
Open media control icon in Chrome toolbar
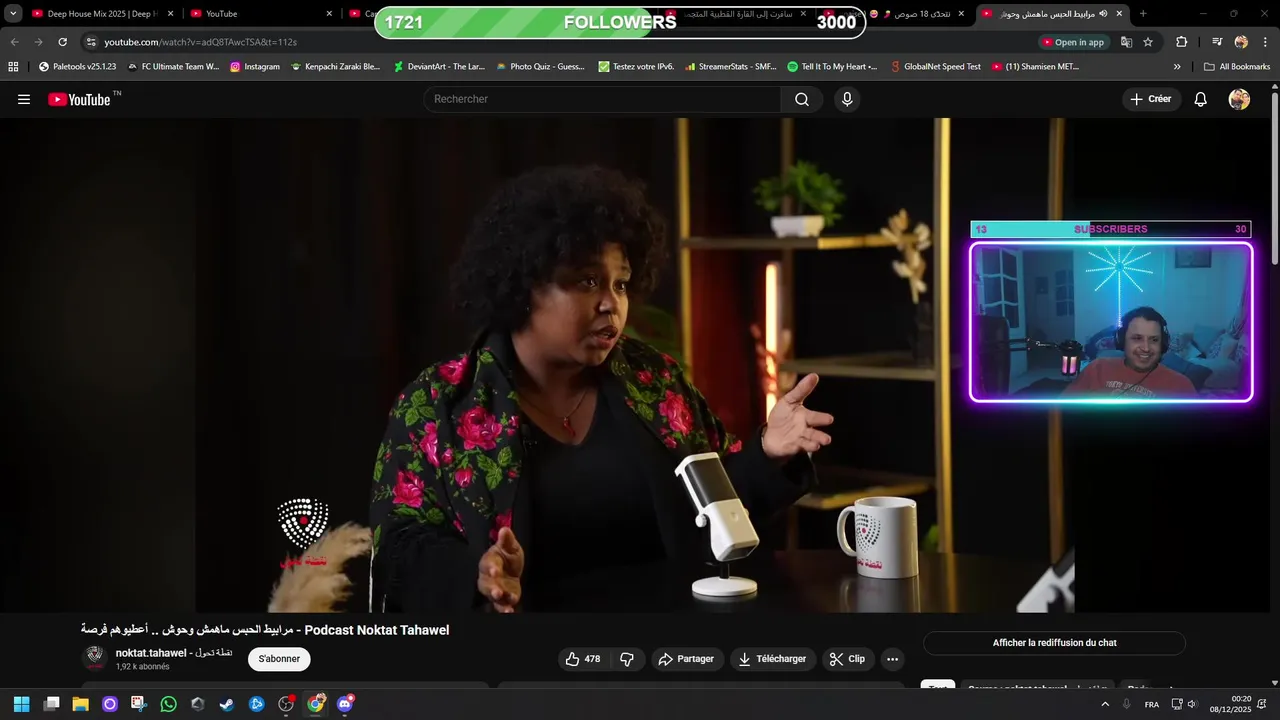click(x=1217, y=42)
